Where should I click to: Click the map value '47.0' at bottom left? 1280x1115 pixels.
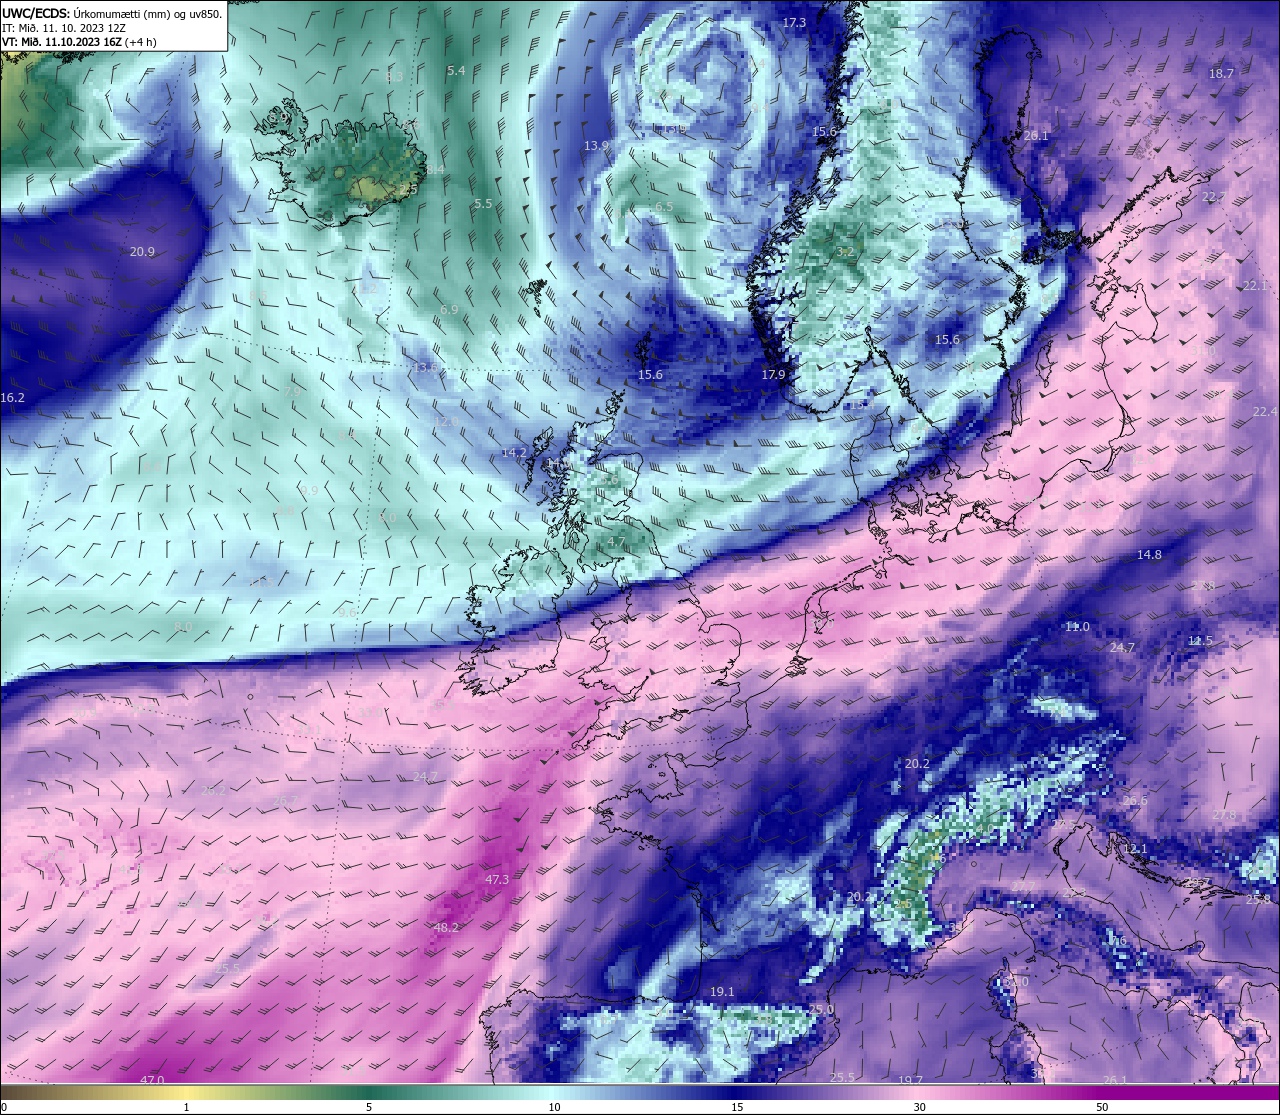pyautogui.click(x=152, y=1080)
